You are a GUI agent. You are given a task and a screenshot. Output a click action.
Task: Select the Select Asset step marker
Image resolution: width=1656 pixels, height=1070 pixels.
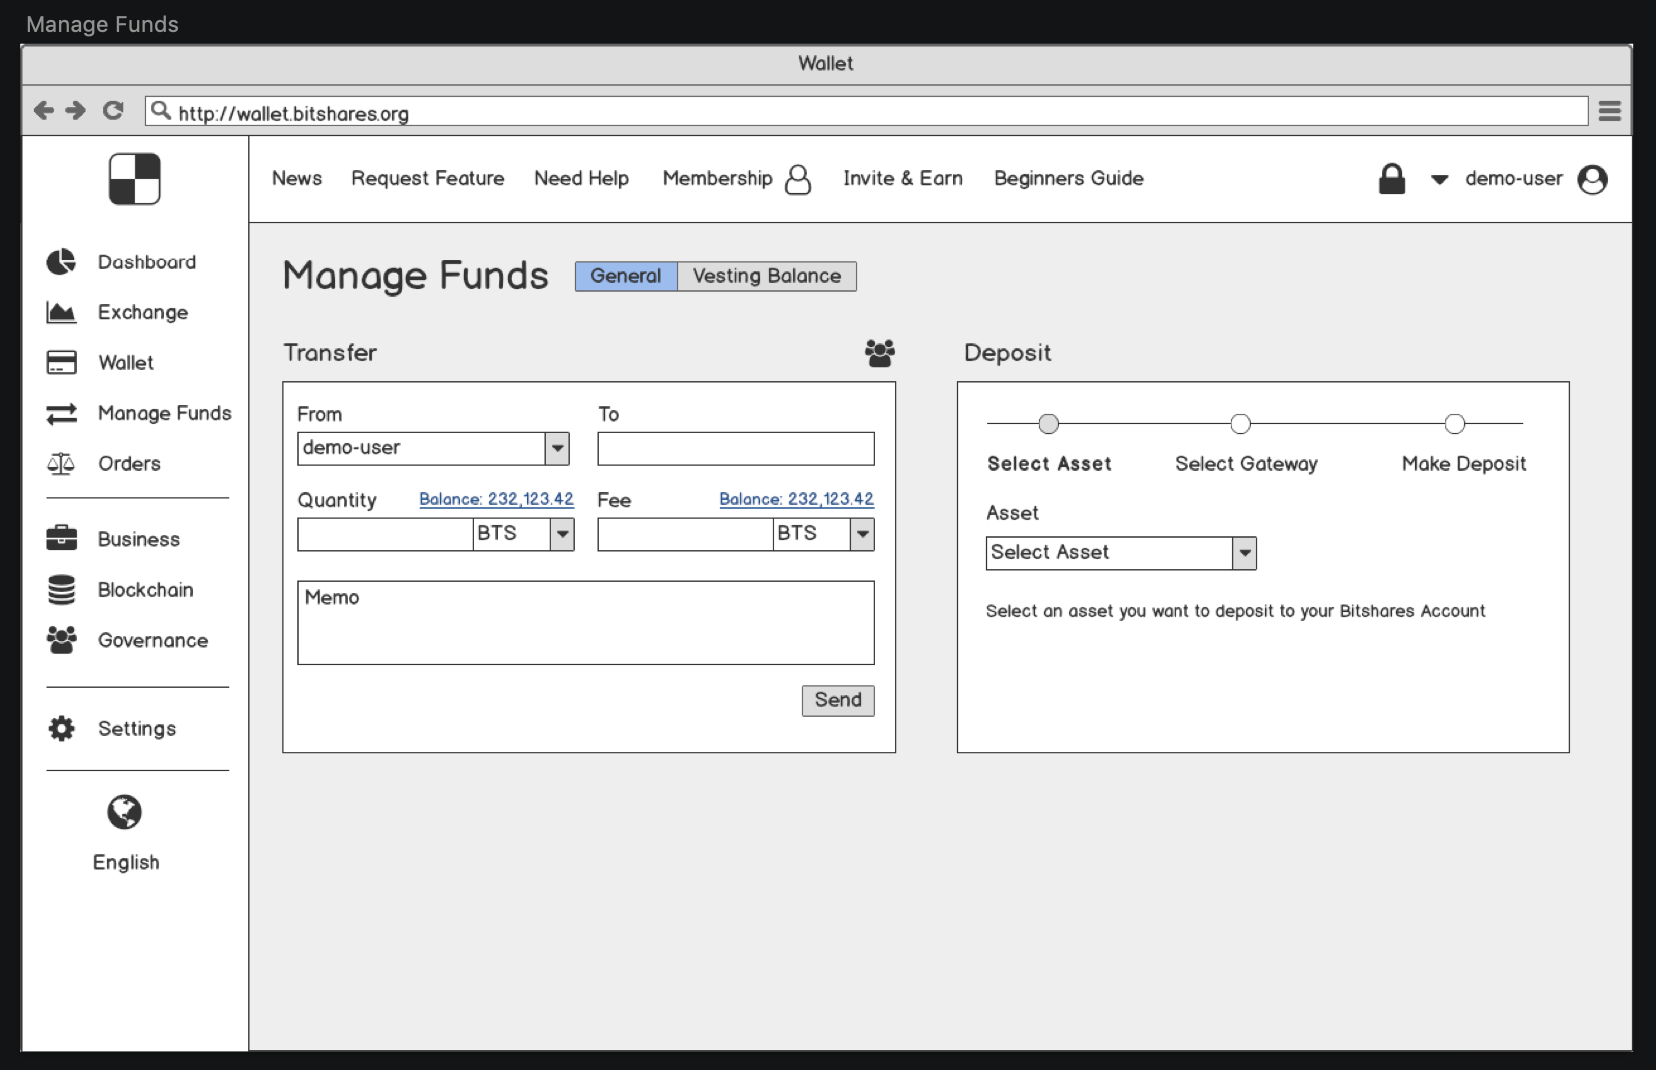[1048, 424]
